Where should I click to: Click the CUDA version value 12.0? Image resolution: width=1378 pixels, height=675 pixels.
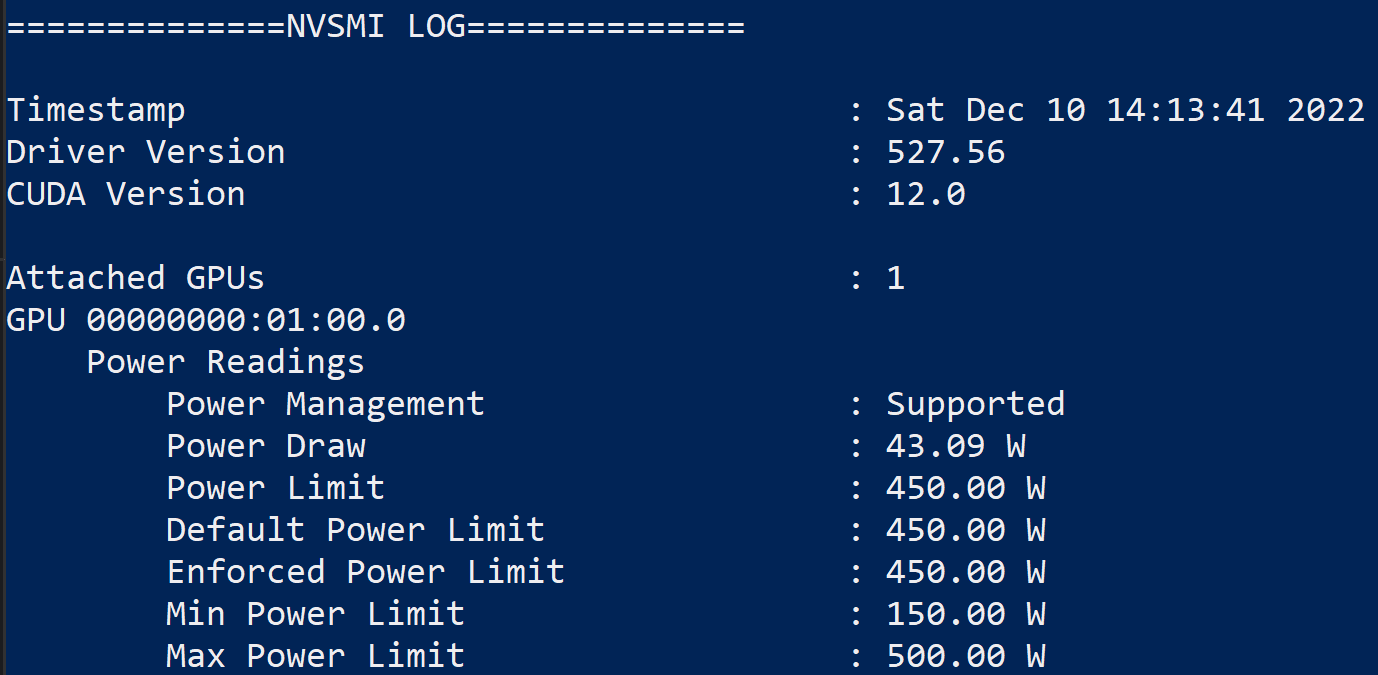(x=925, y=194)
